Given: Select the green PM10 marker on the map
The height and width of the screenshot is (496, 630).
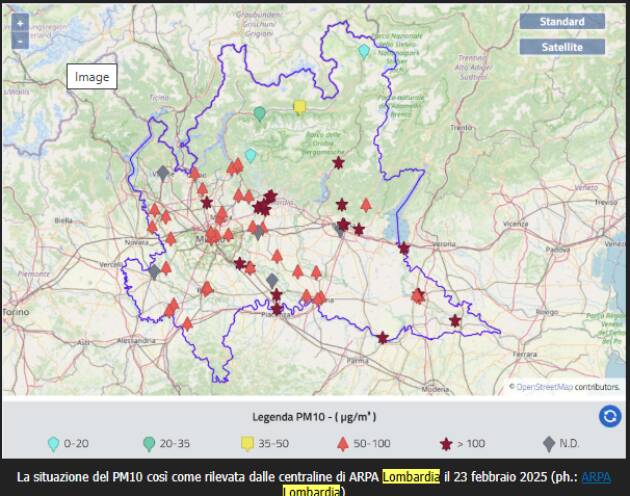Looking at the screenshot, I should (260, 114).
